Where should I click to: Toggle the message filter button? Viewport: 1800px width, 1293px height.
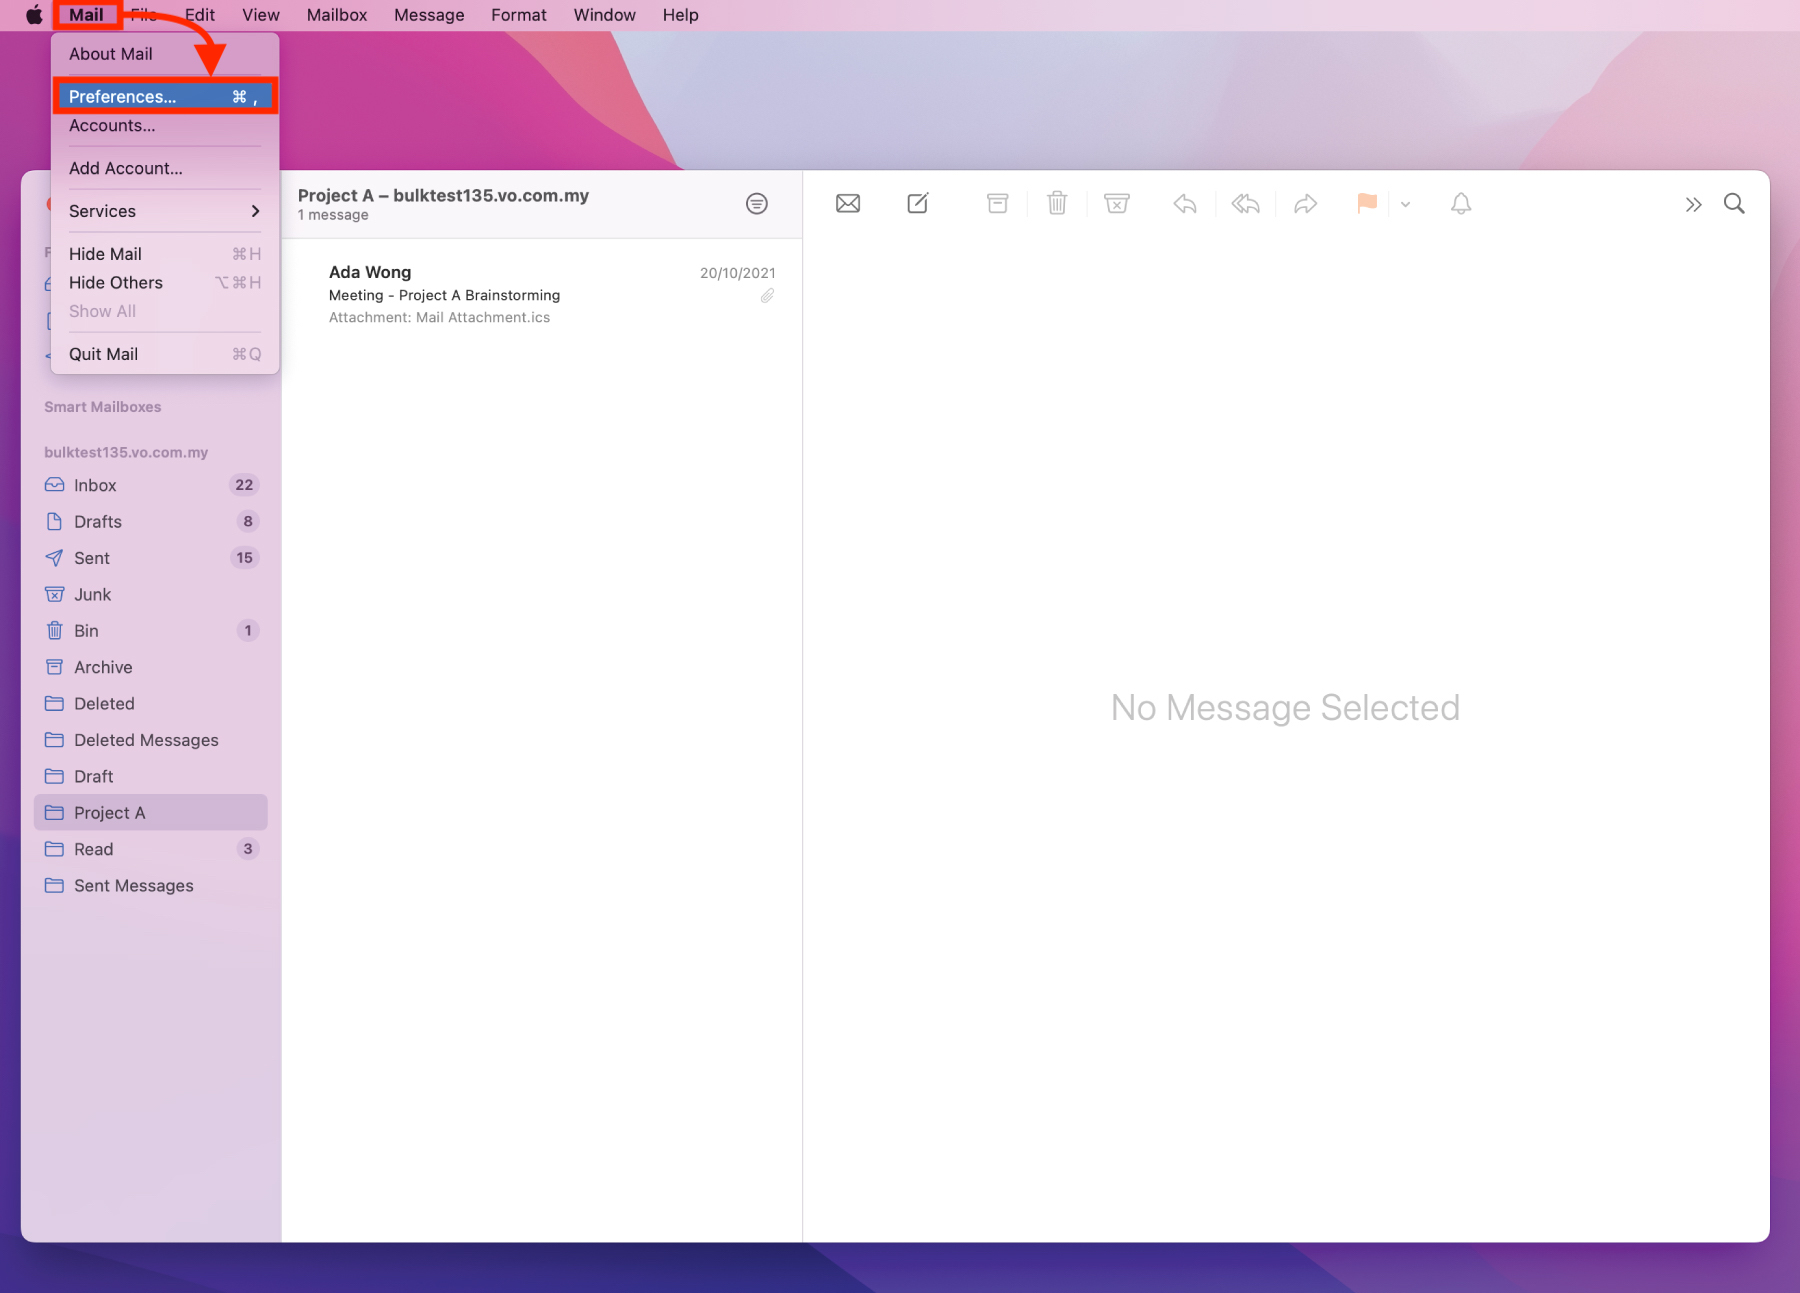pos(756,204)
